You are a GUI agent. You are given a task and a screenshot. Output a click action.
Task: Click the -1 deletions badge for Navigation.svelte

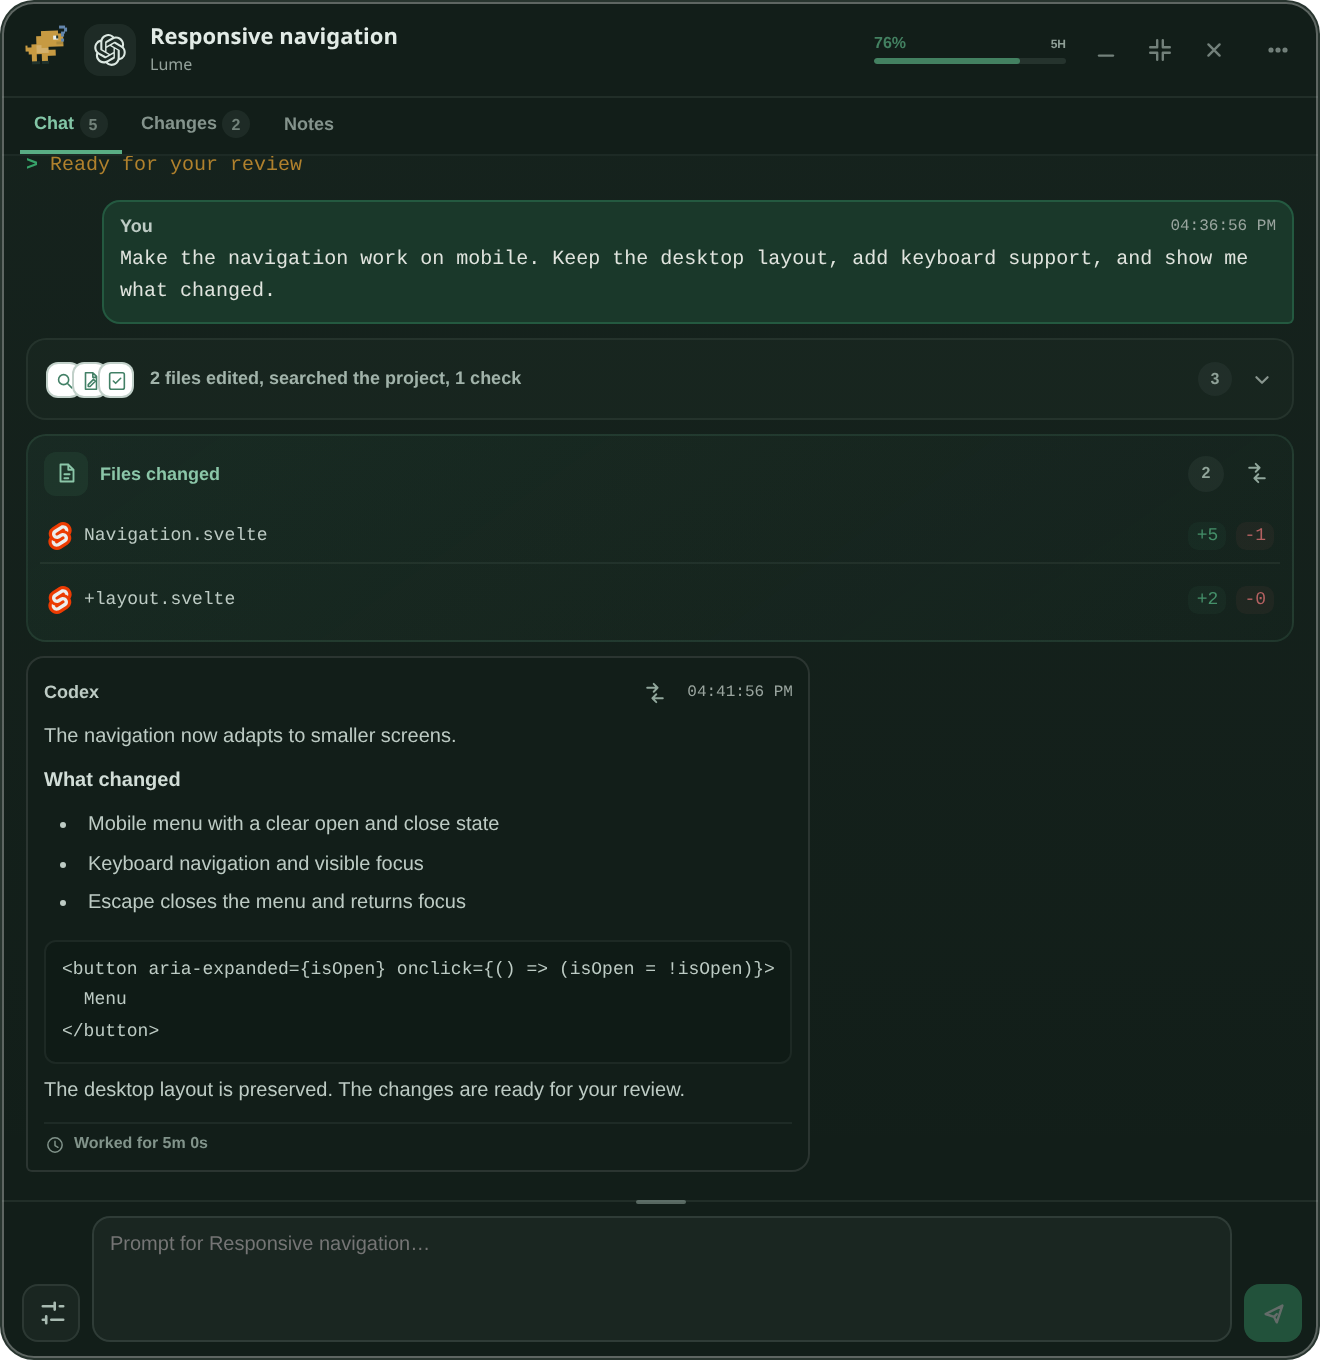[1255, 535]
